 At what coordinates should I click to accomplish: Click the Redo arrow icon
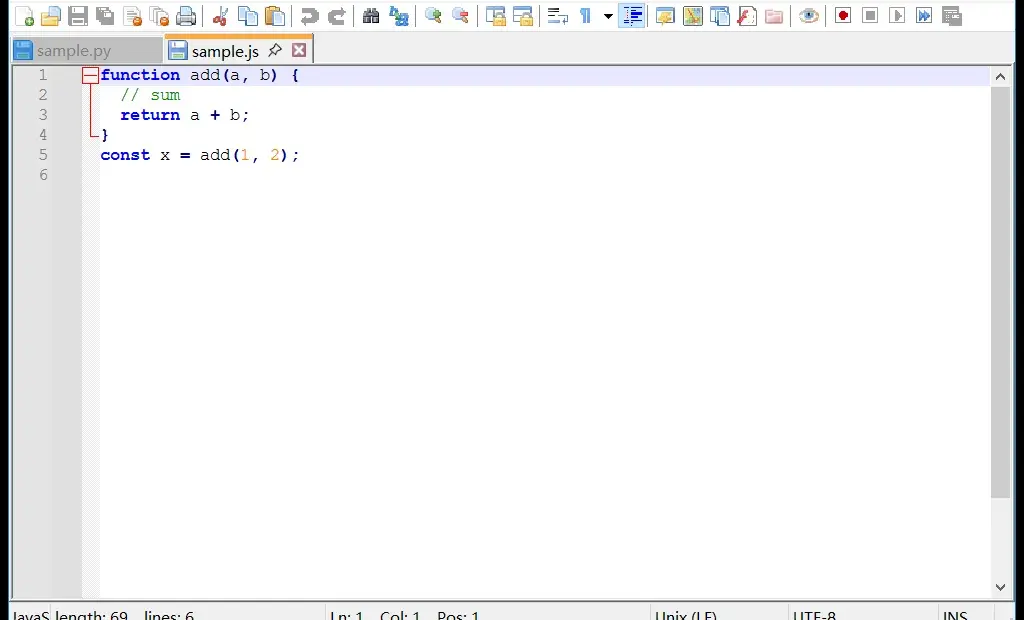336,16
